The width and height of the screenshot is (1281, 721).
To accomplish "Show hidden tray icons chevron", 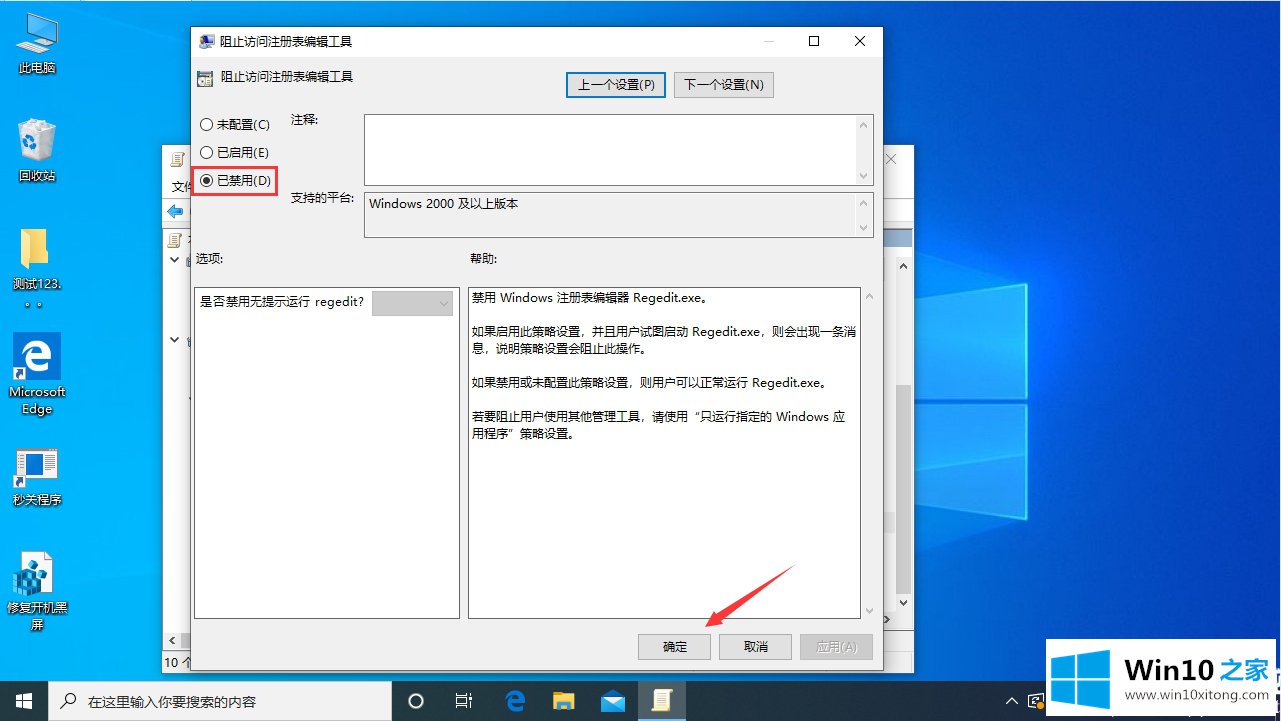I will coord(1012,701).
